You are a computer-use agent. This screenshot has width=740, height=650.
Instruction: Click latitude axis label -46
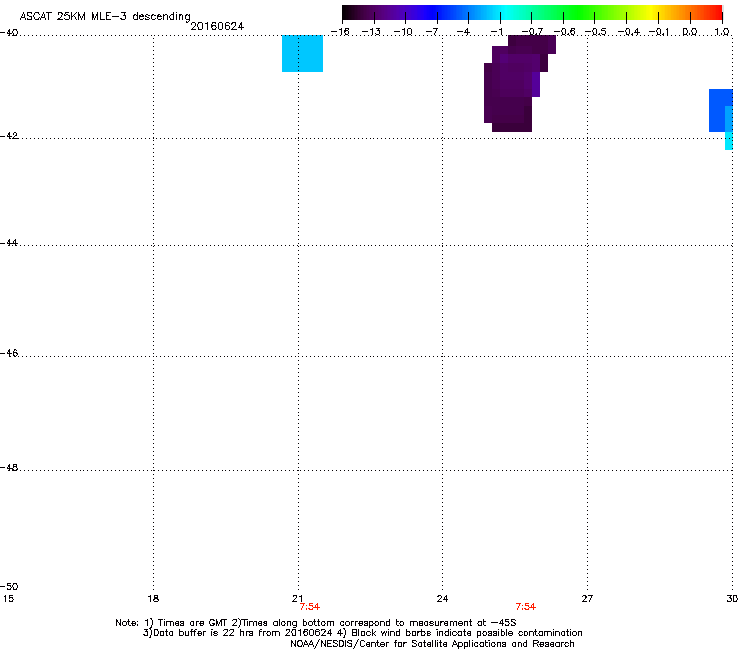pyautogui.click(x=9, y=353)
